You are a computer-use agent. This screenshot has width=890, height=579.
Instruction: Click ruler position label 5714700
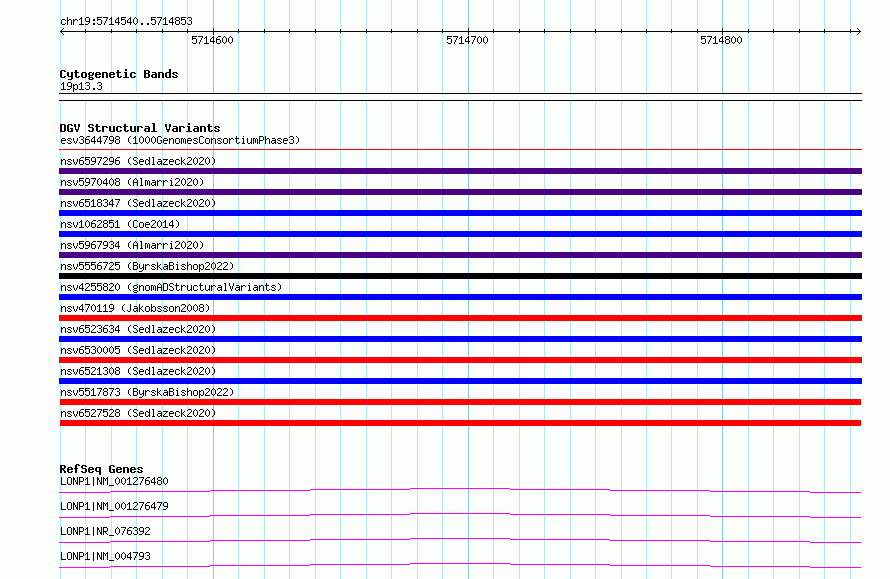pos(467,40)
